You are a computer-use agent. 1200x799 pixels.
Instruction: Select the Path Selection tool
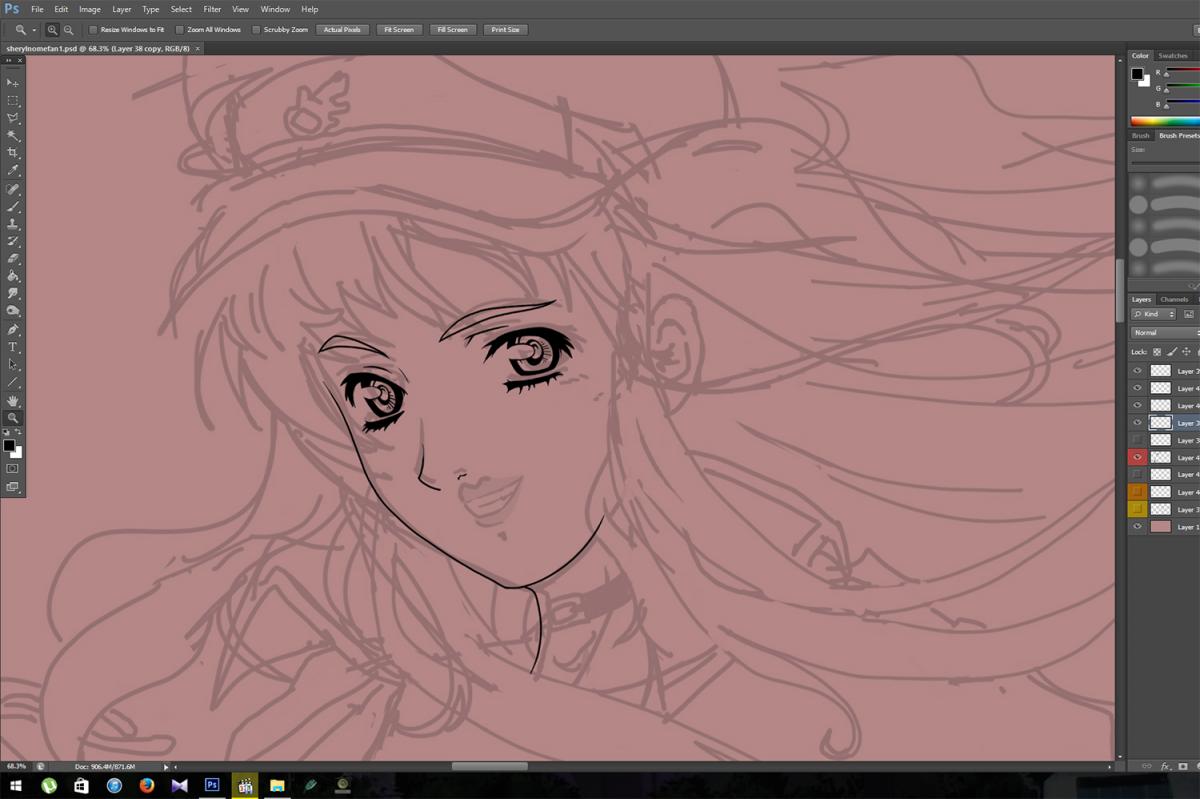pos(13,364)
